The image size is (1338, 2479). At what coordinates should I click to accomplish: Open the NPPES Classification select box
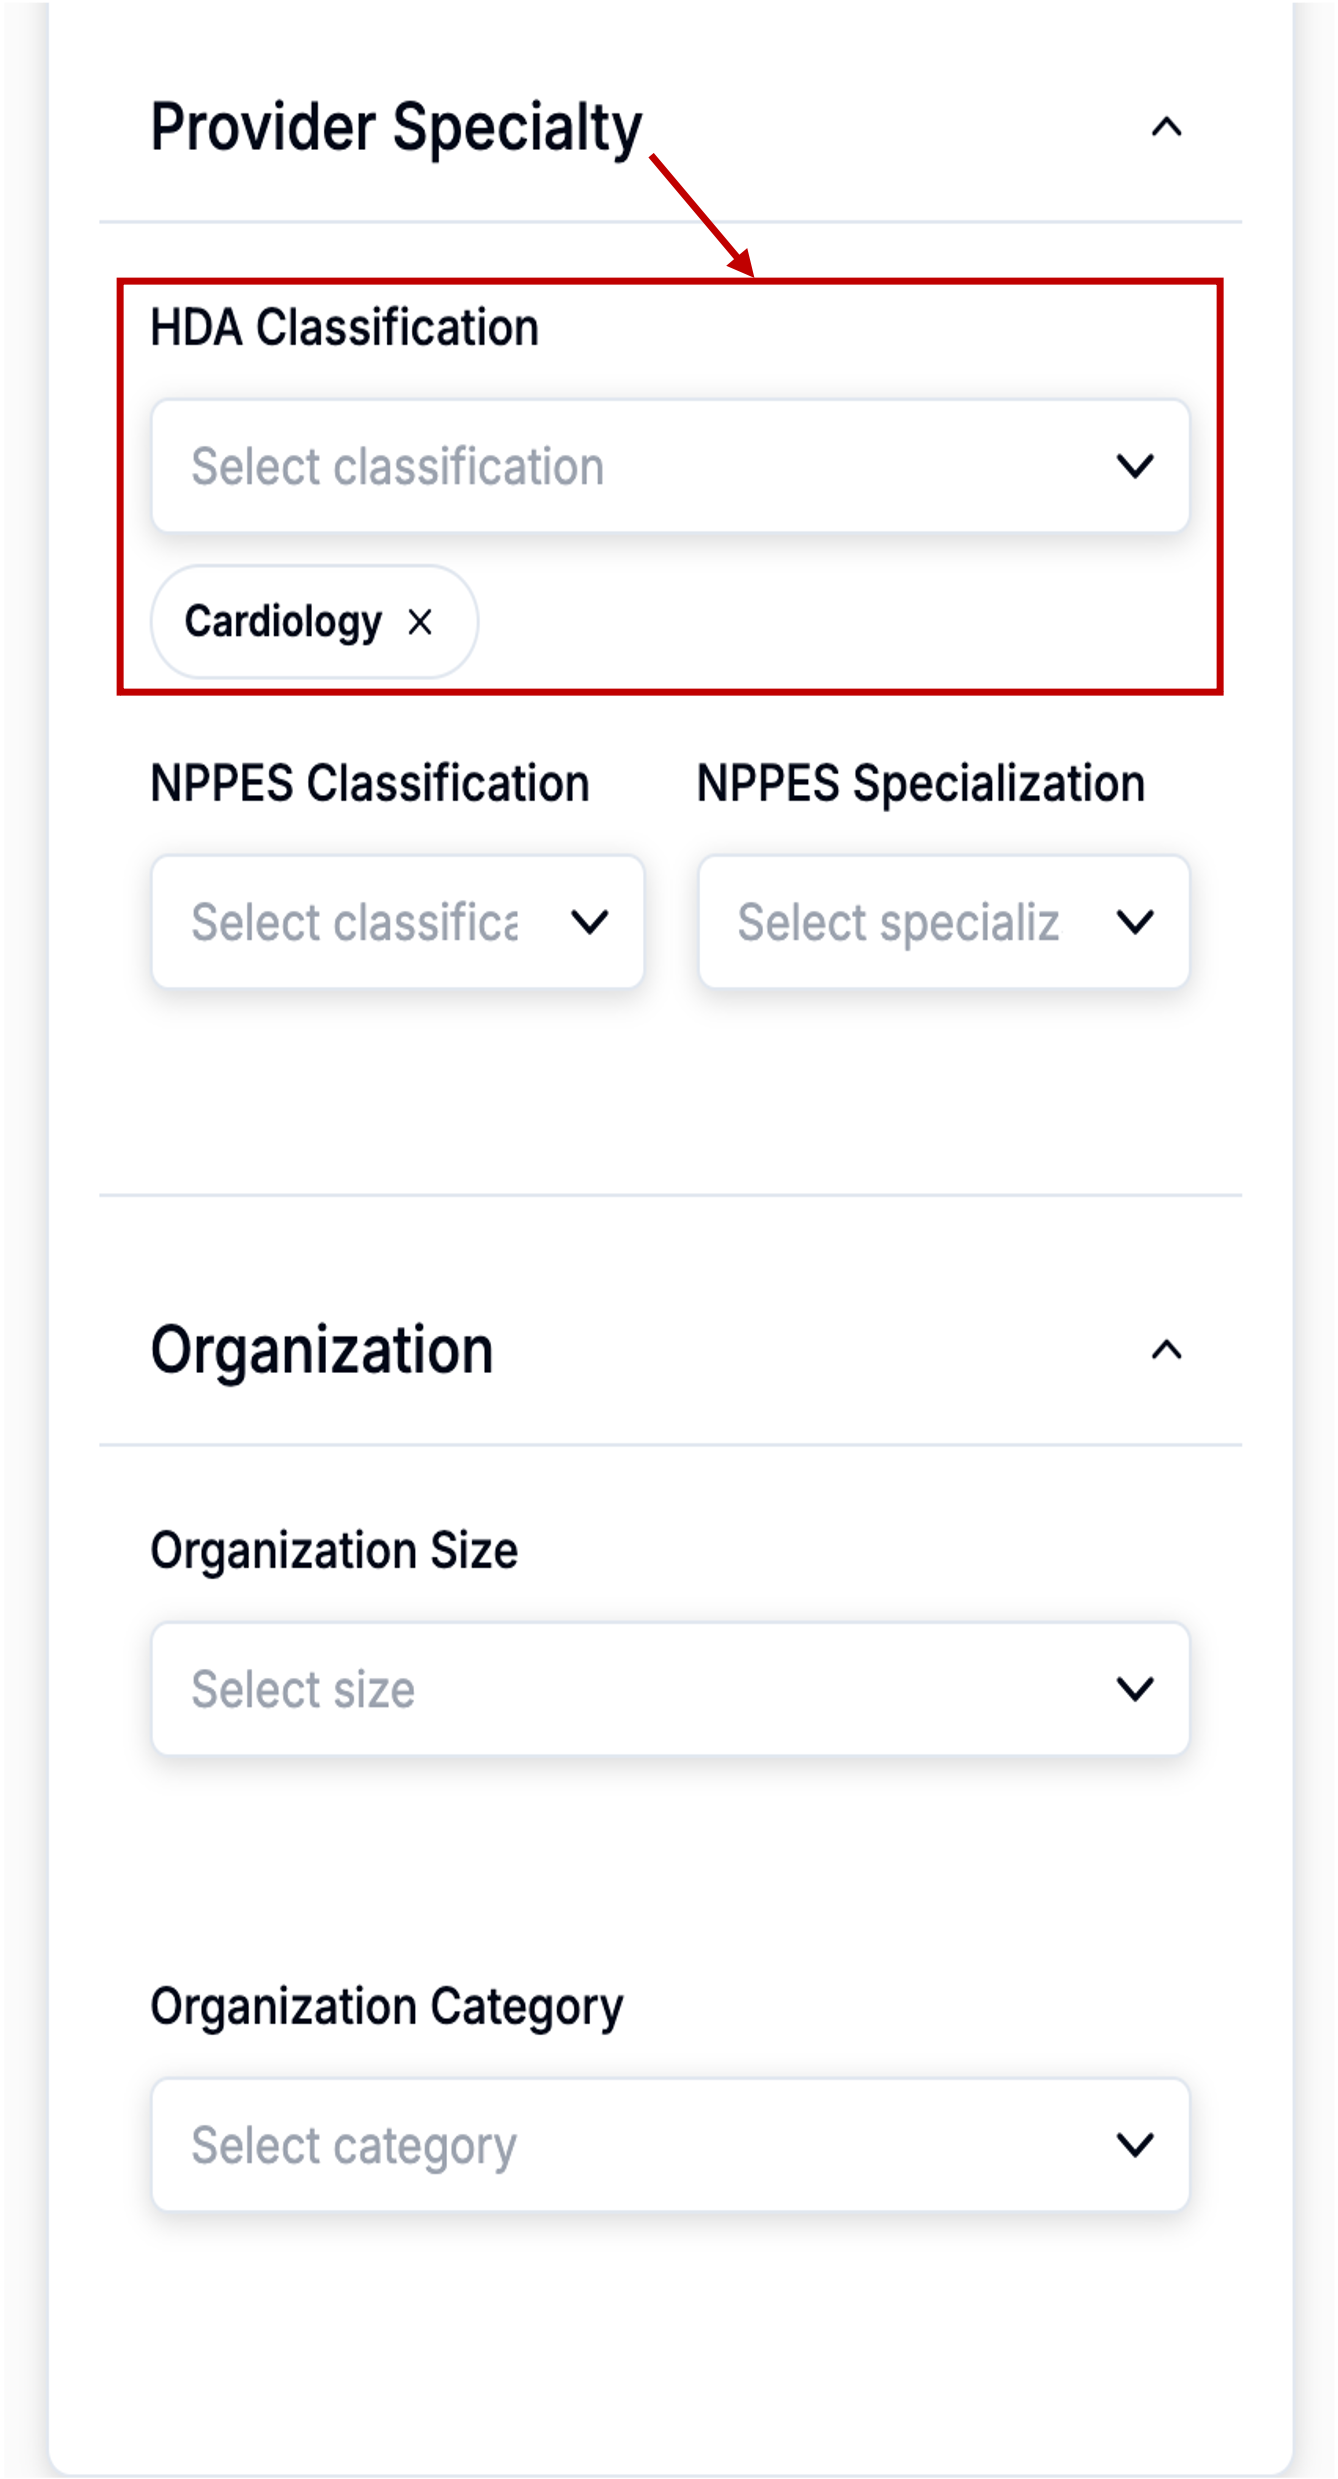click(397, 922)
